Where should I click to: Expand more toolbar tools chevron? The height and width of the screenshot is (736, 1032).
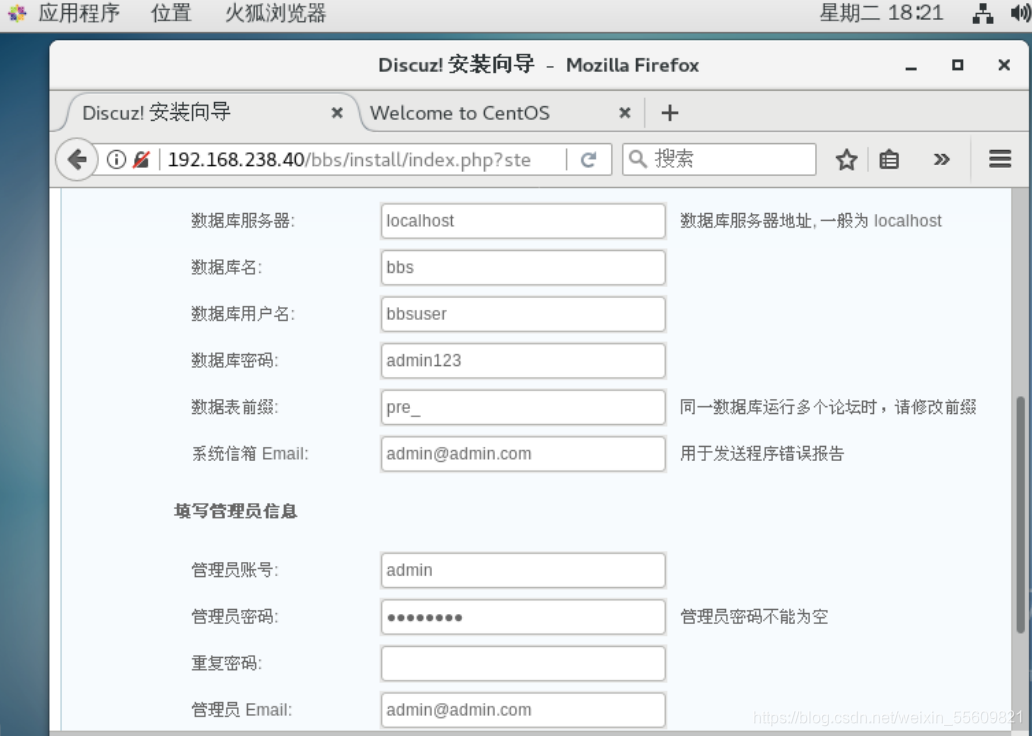[x=942, y=159]
